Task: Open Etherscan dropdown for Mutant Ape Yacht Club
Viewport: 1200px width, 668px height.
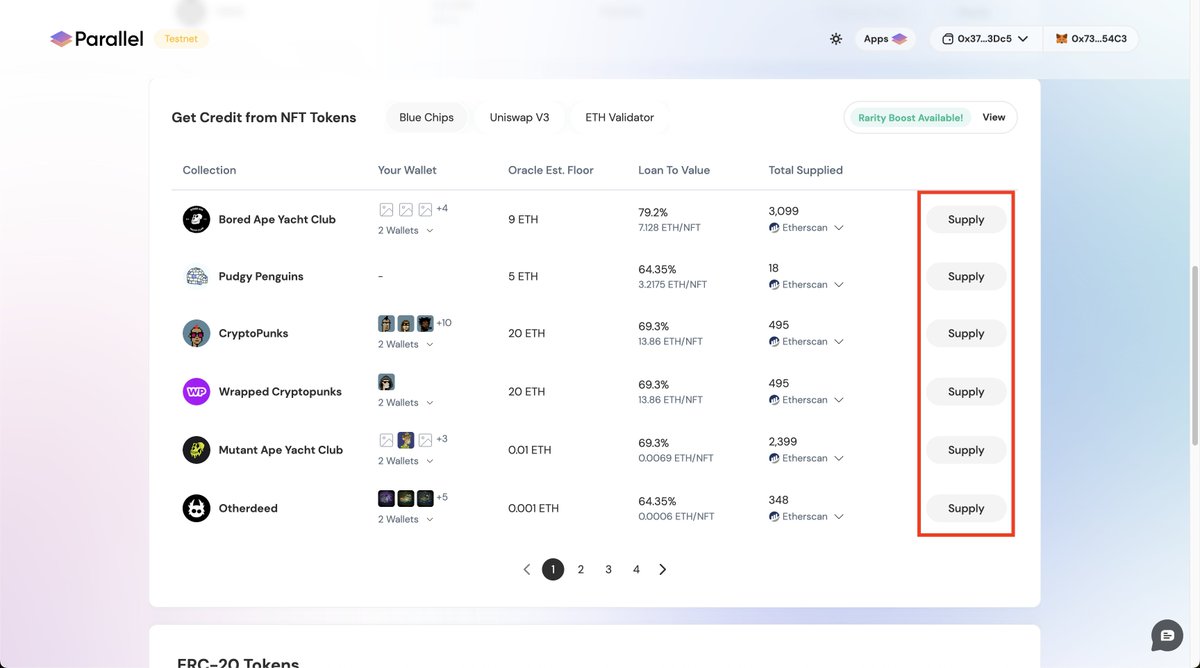Action: point(806,458)
